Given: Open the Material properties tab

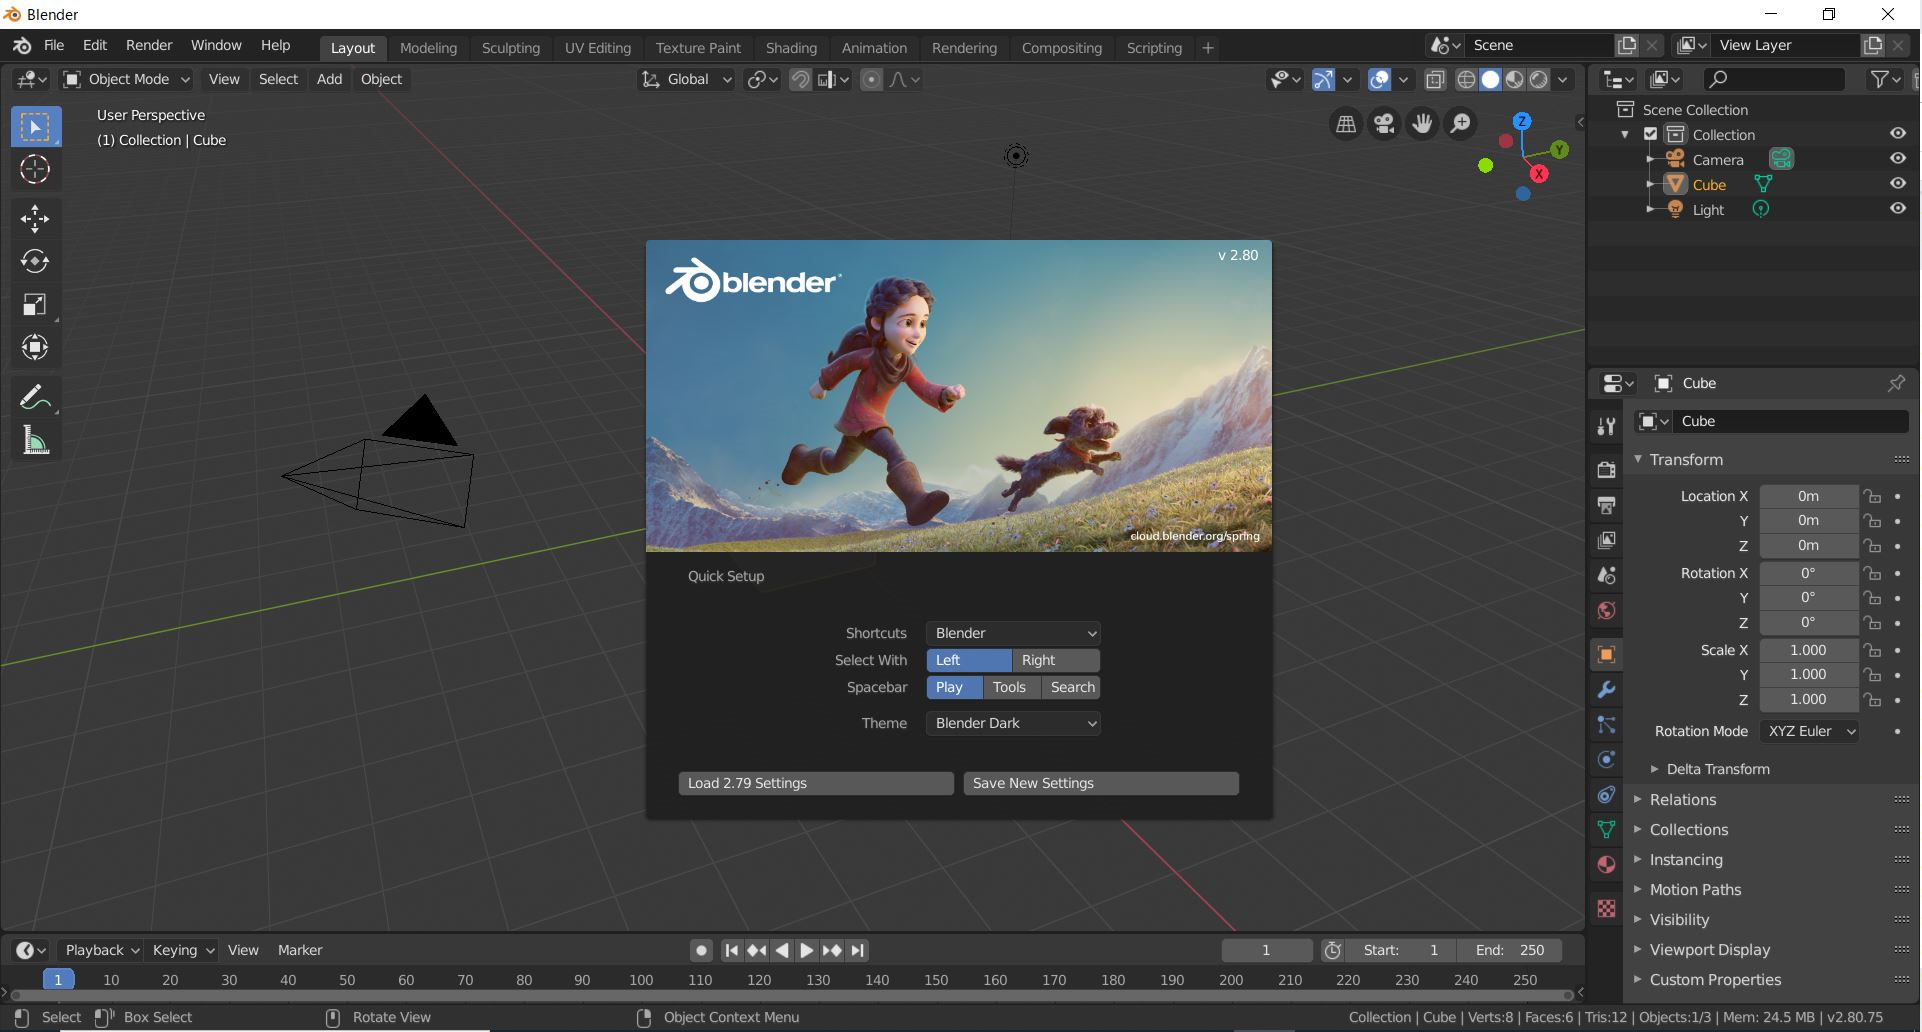Looking at the screenshot, I should pyautogui.click(x=1606, y=865).
